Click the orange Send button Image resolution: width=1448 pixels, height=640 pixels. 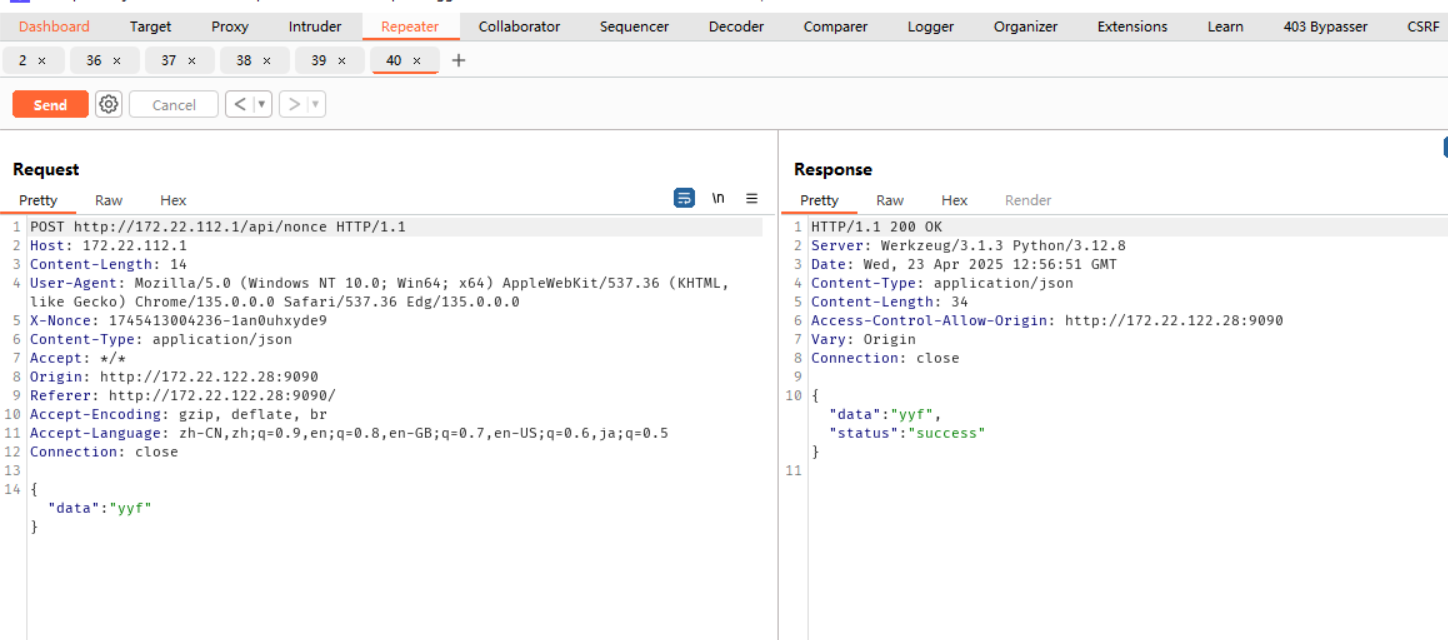coord(50,104)
